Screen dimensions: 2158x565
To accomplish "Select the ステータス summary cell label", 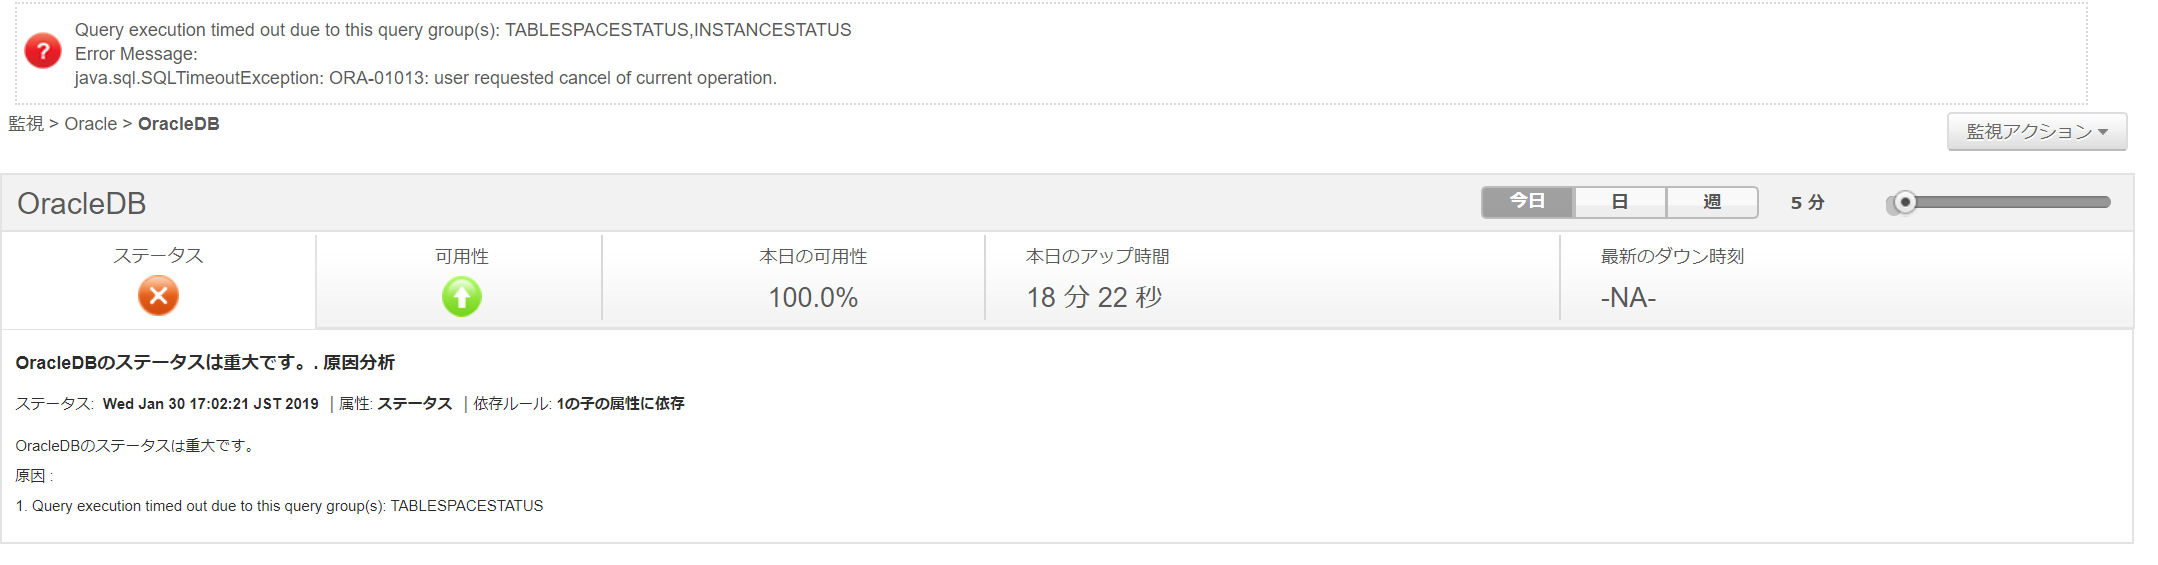I will [x=158, y=256].
